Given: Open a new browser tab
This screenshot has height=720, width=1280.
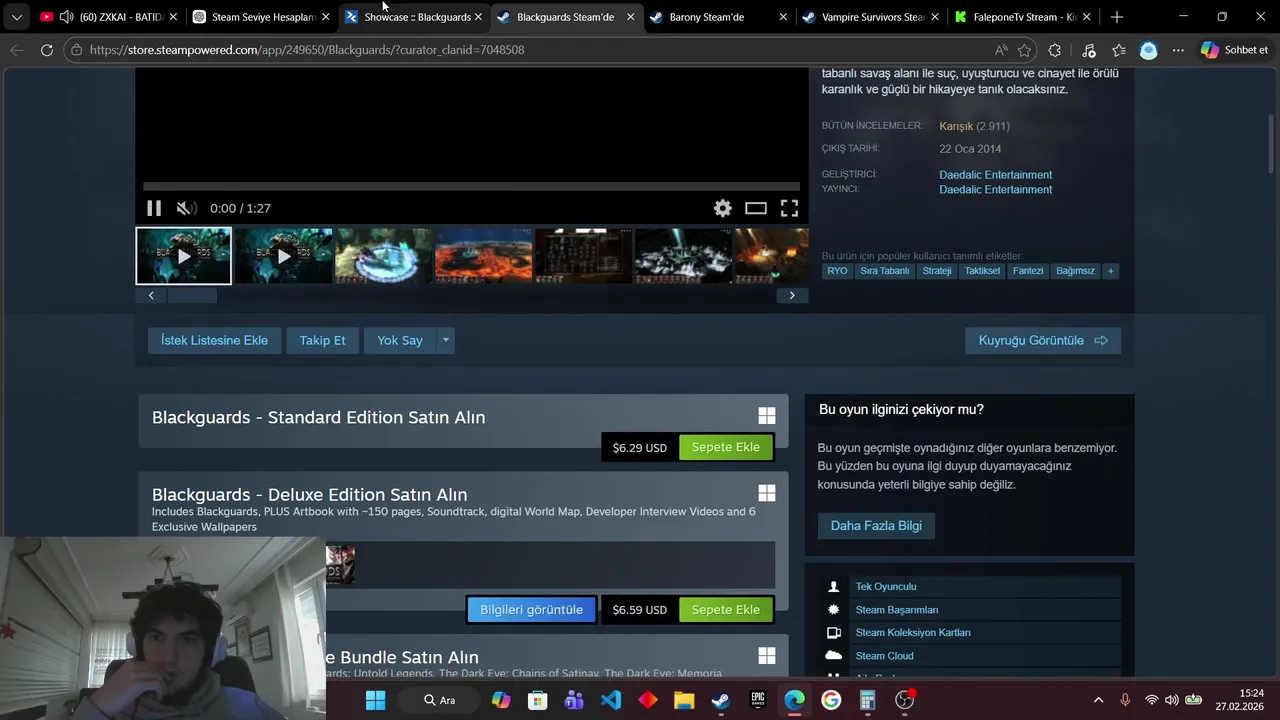Looking at the screenshot, I should pos(1117,17).
